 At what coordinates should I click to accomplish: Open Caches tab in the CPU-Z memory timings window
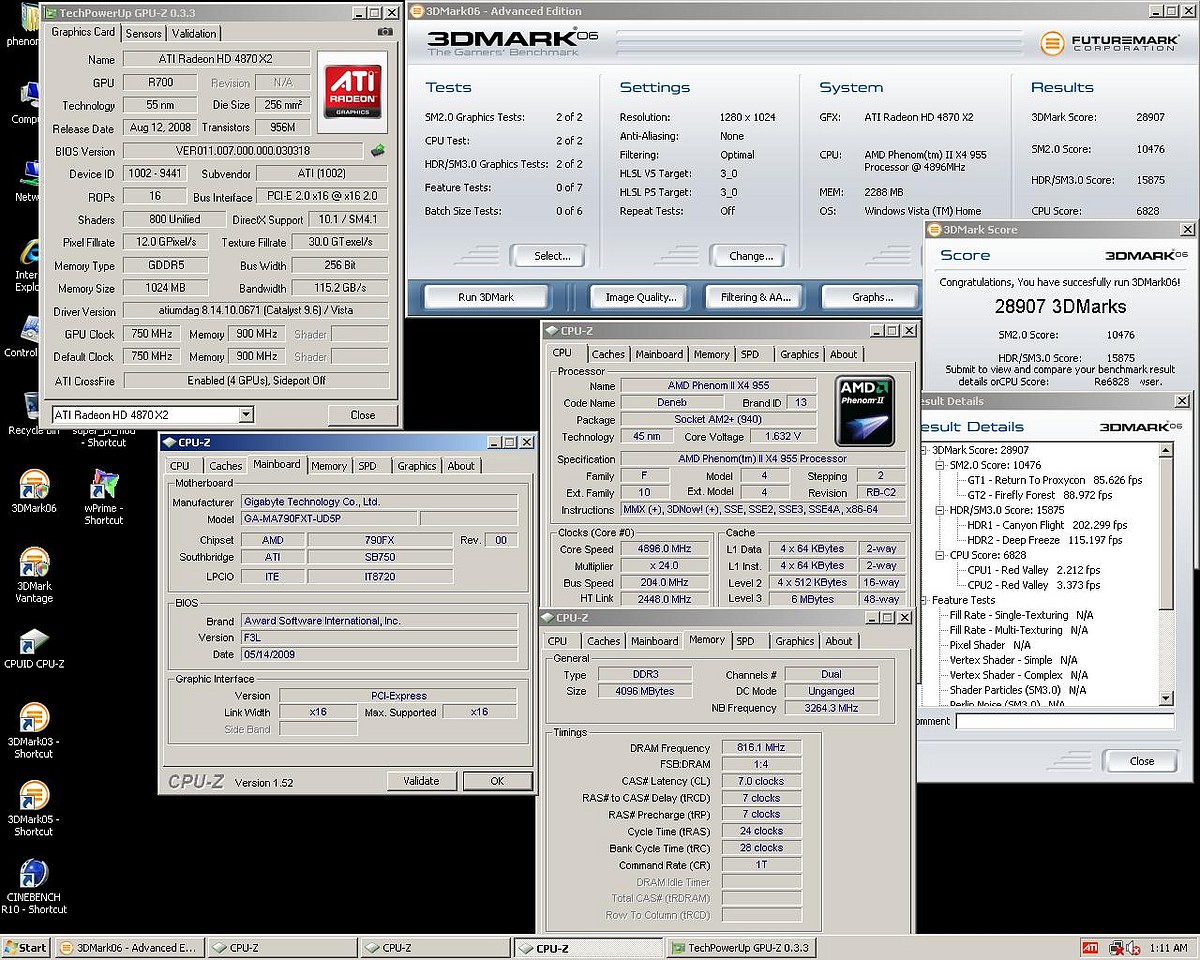coord(603,642)
